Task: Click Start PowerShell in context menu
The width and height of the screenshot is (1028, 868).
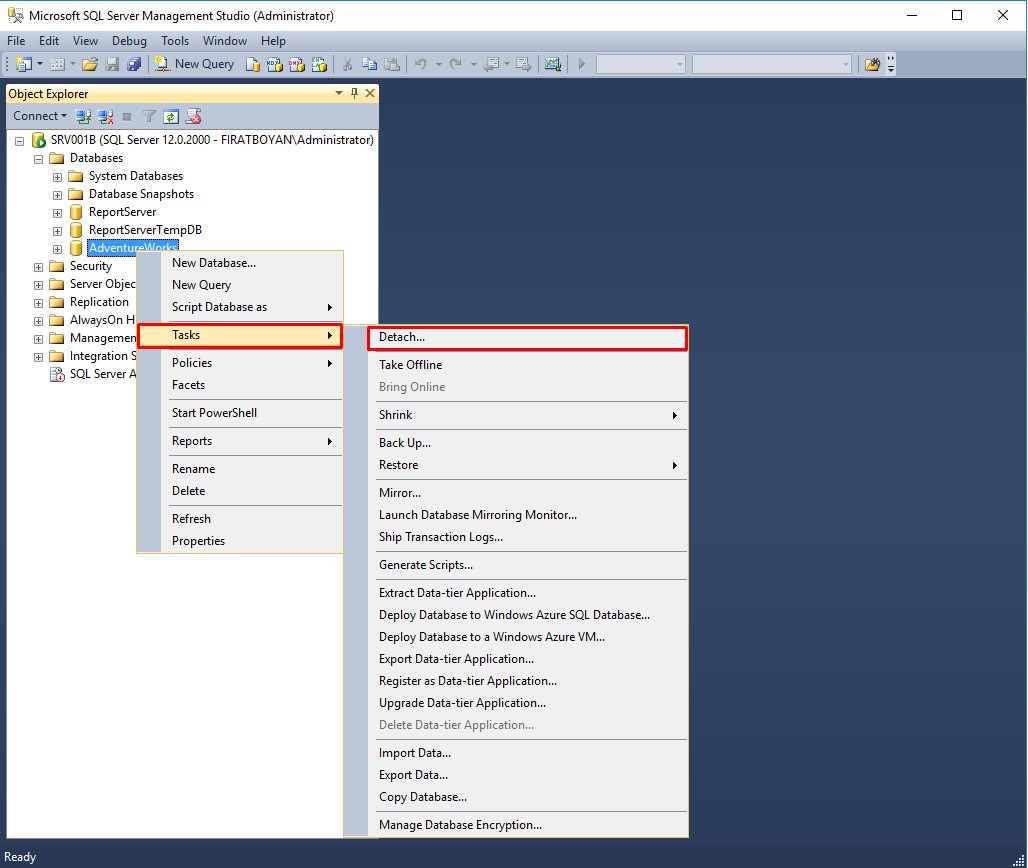Action: [252, 413]
